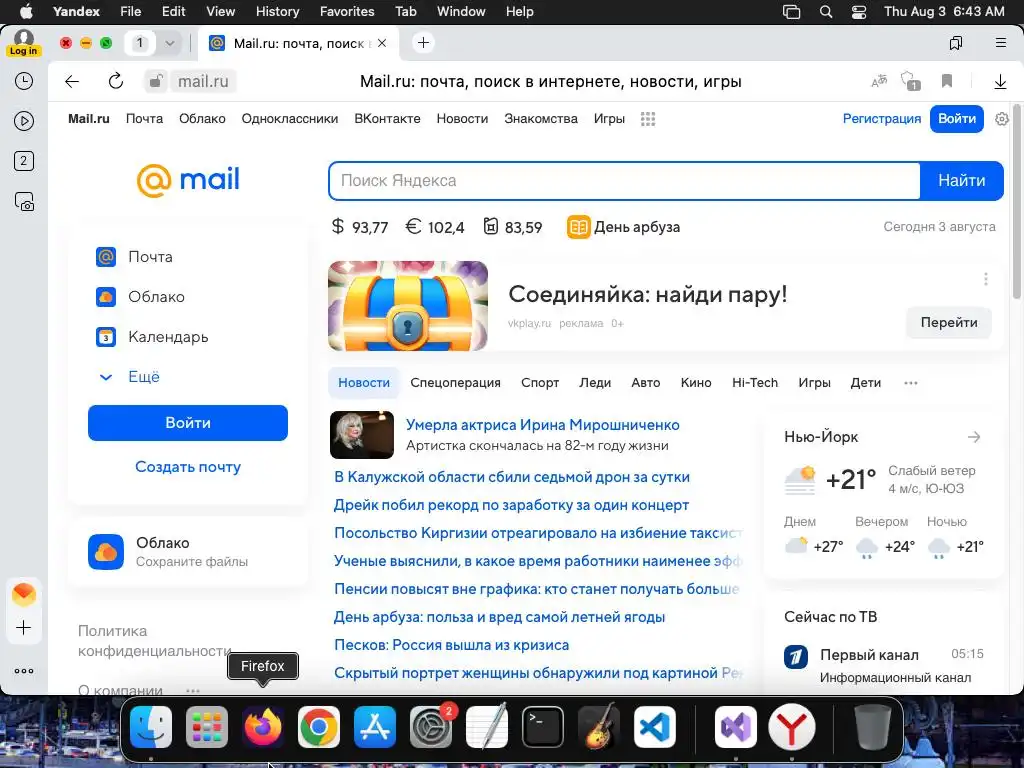This screenshot has height=768, width=1024.
Task: Click the euro rate 102,4
Action: [x=435, y=227]
